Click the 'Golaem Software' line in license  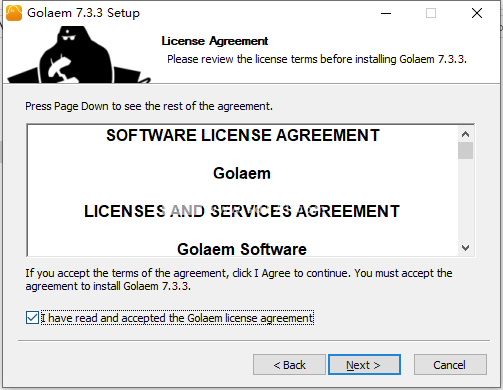click(x=242, y=249)
